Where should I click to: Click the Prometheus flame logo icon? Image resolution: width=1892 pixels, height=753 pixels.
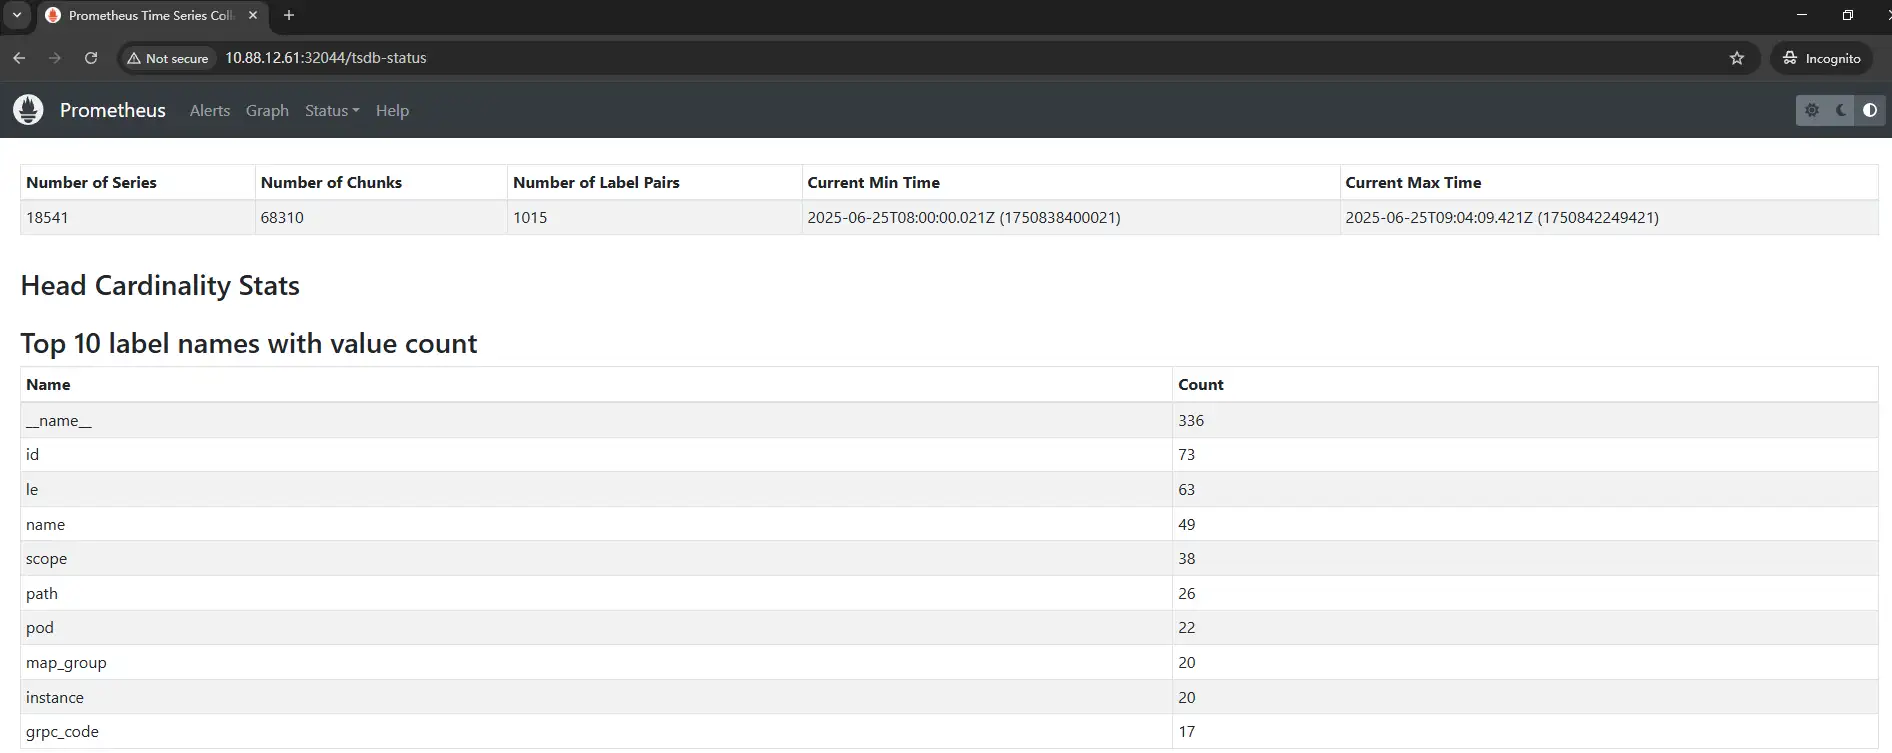pyautogui.click(x=28, y=110)
